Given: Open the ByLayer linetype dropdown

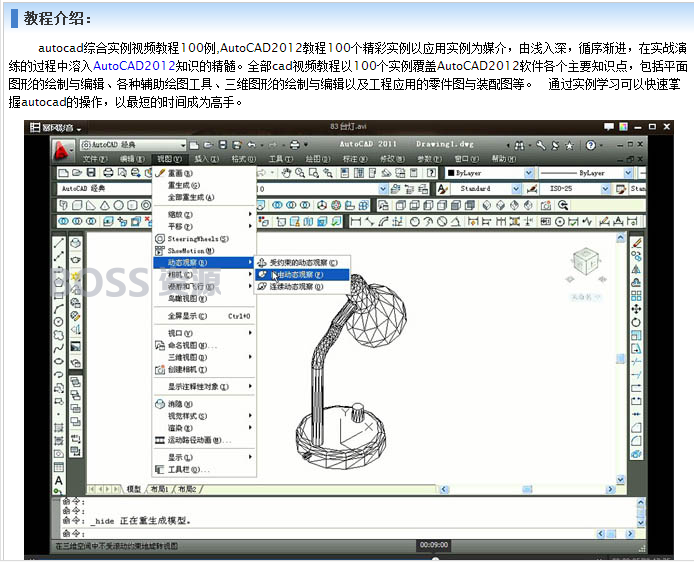Looking at the screenshot, I should click(x=628, y=173).
